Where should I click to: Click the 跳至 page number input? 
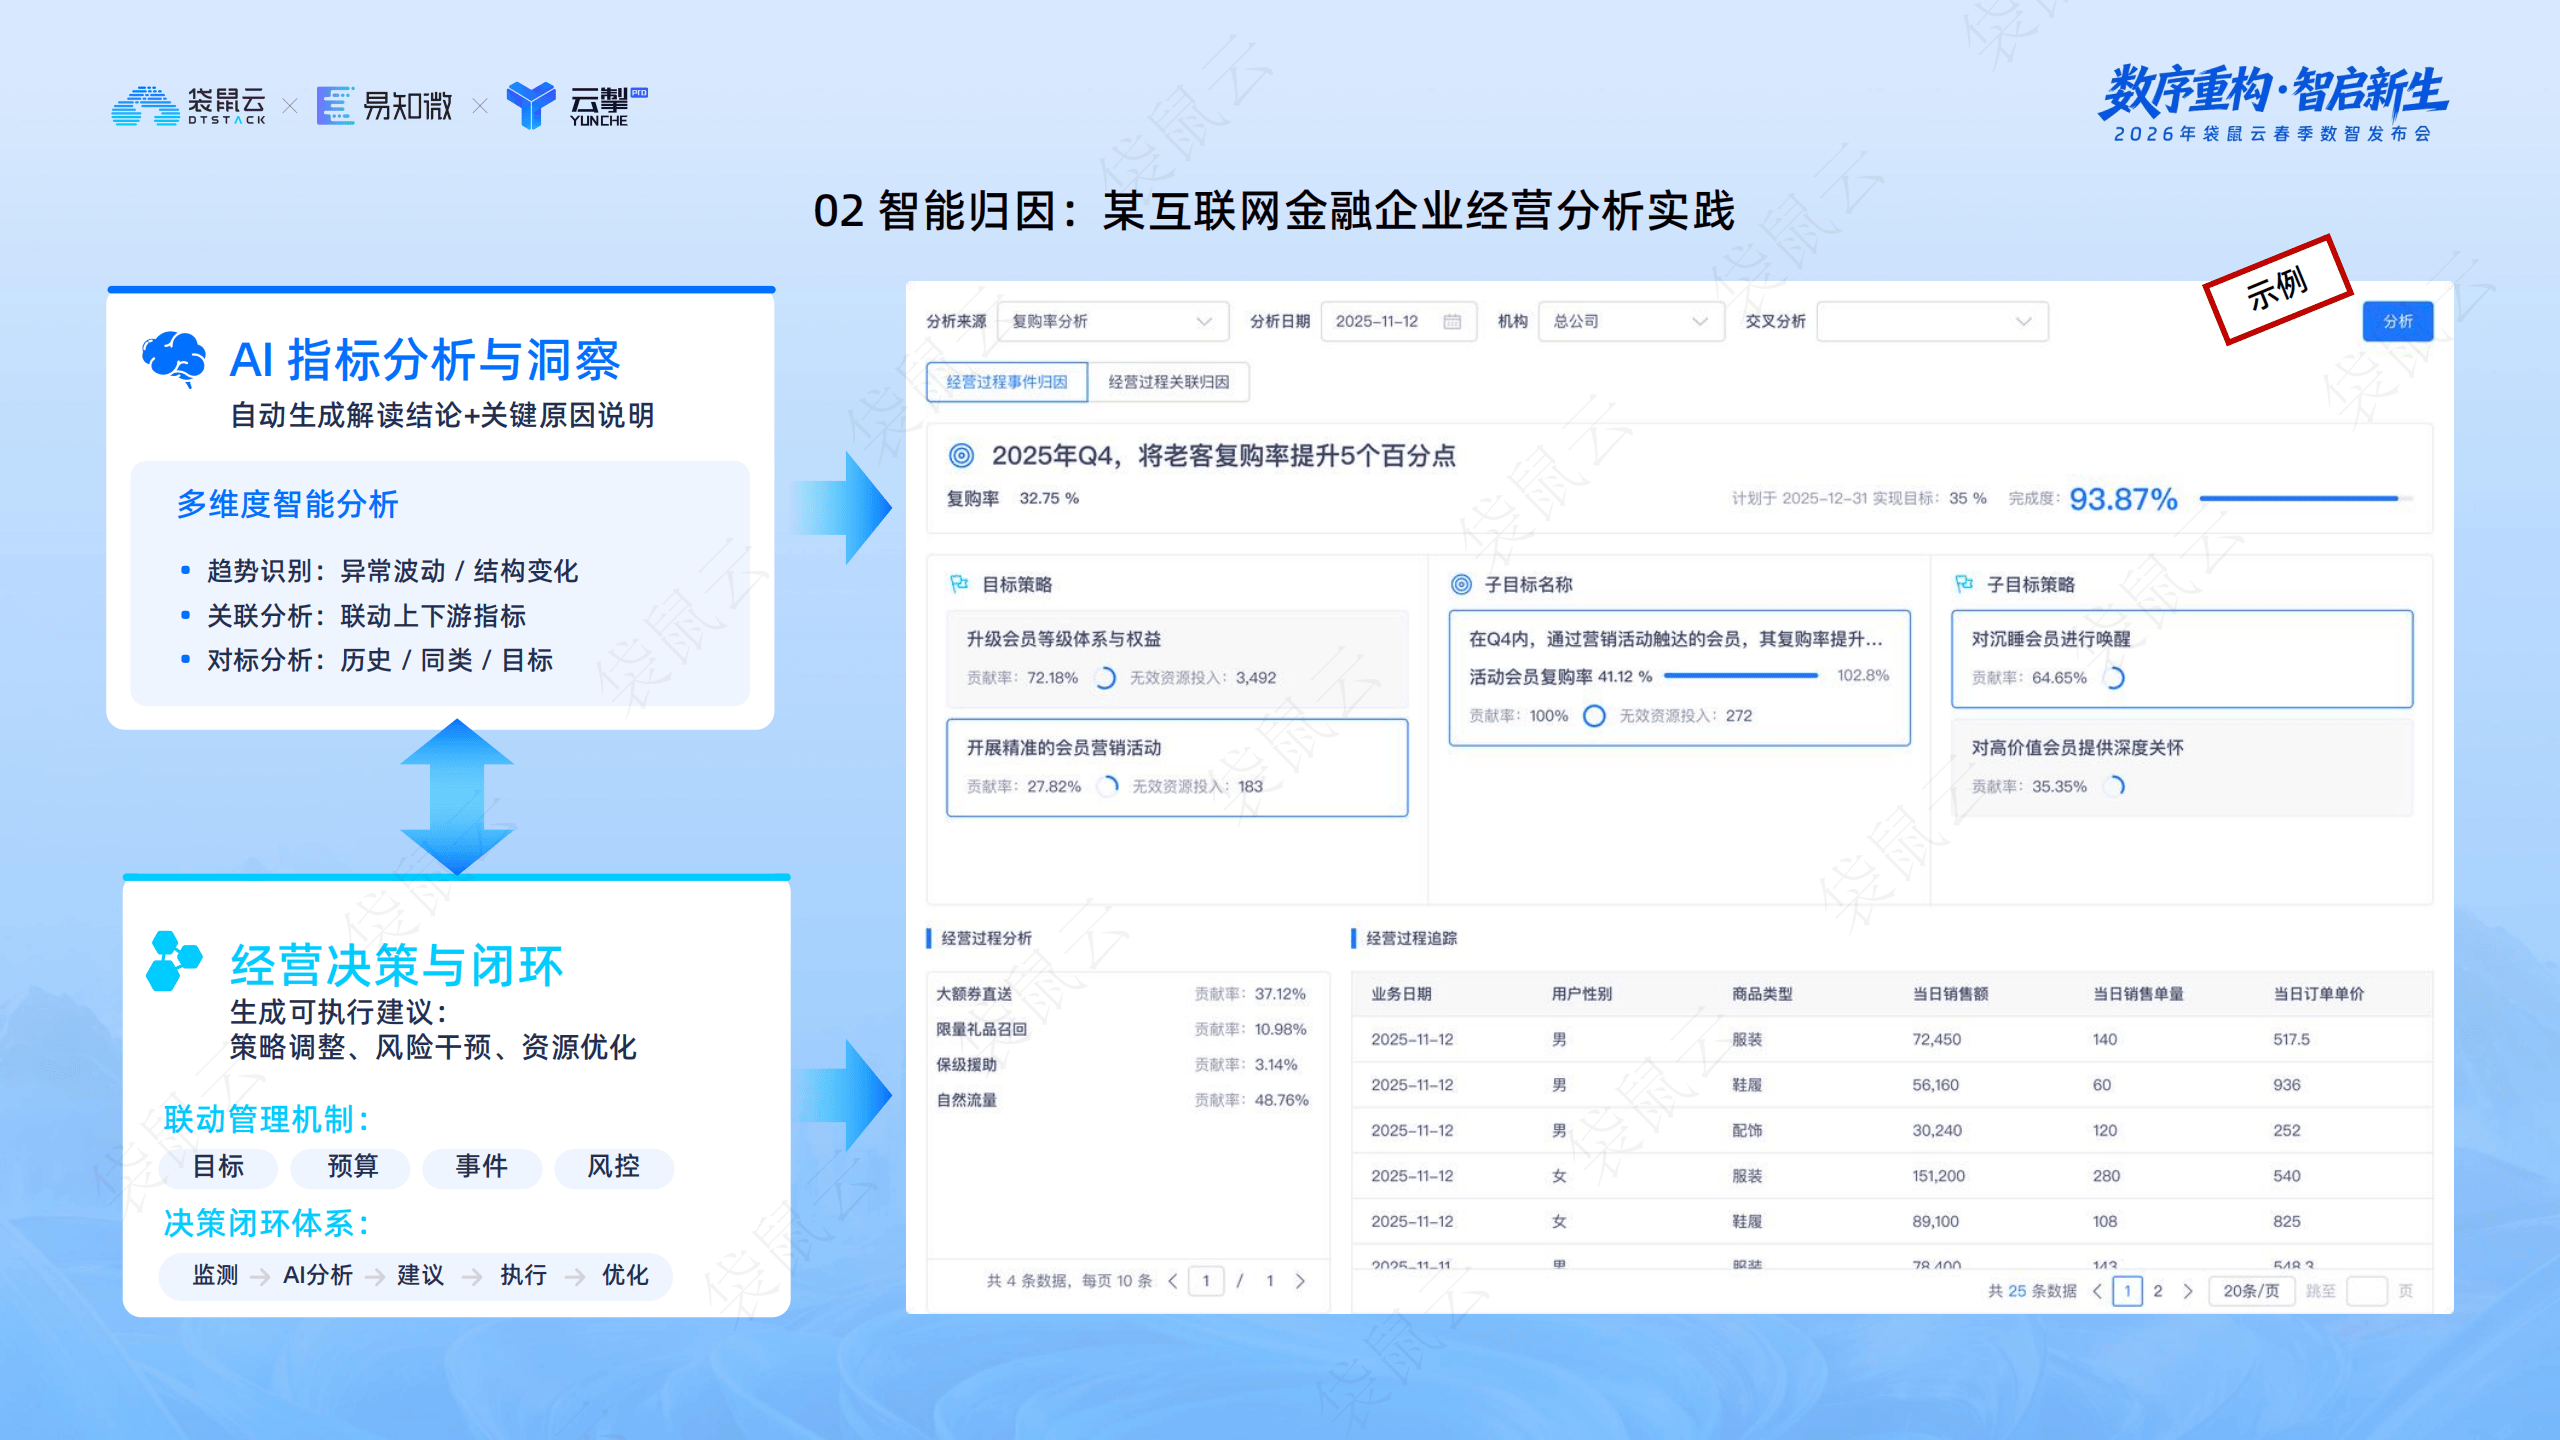point(2366,1291)
